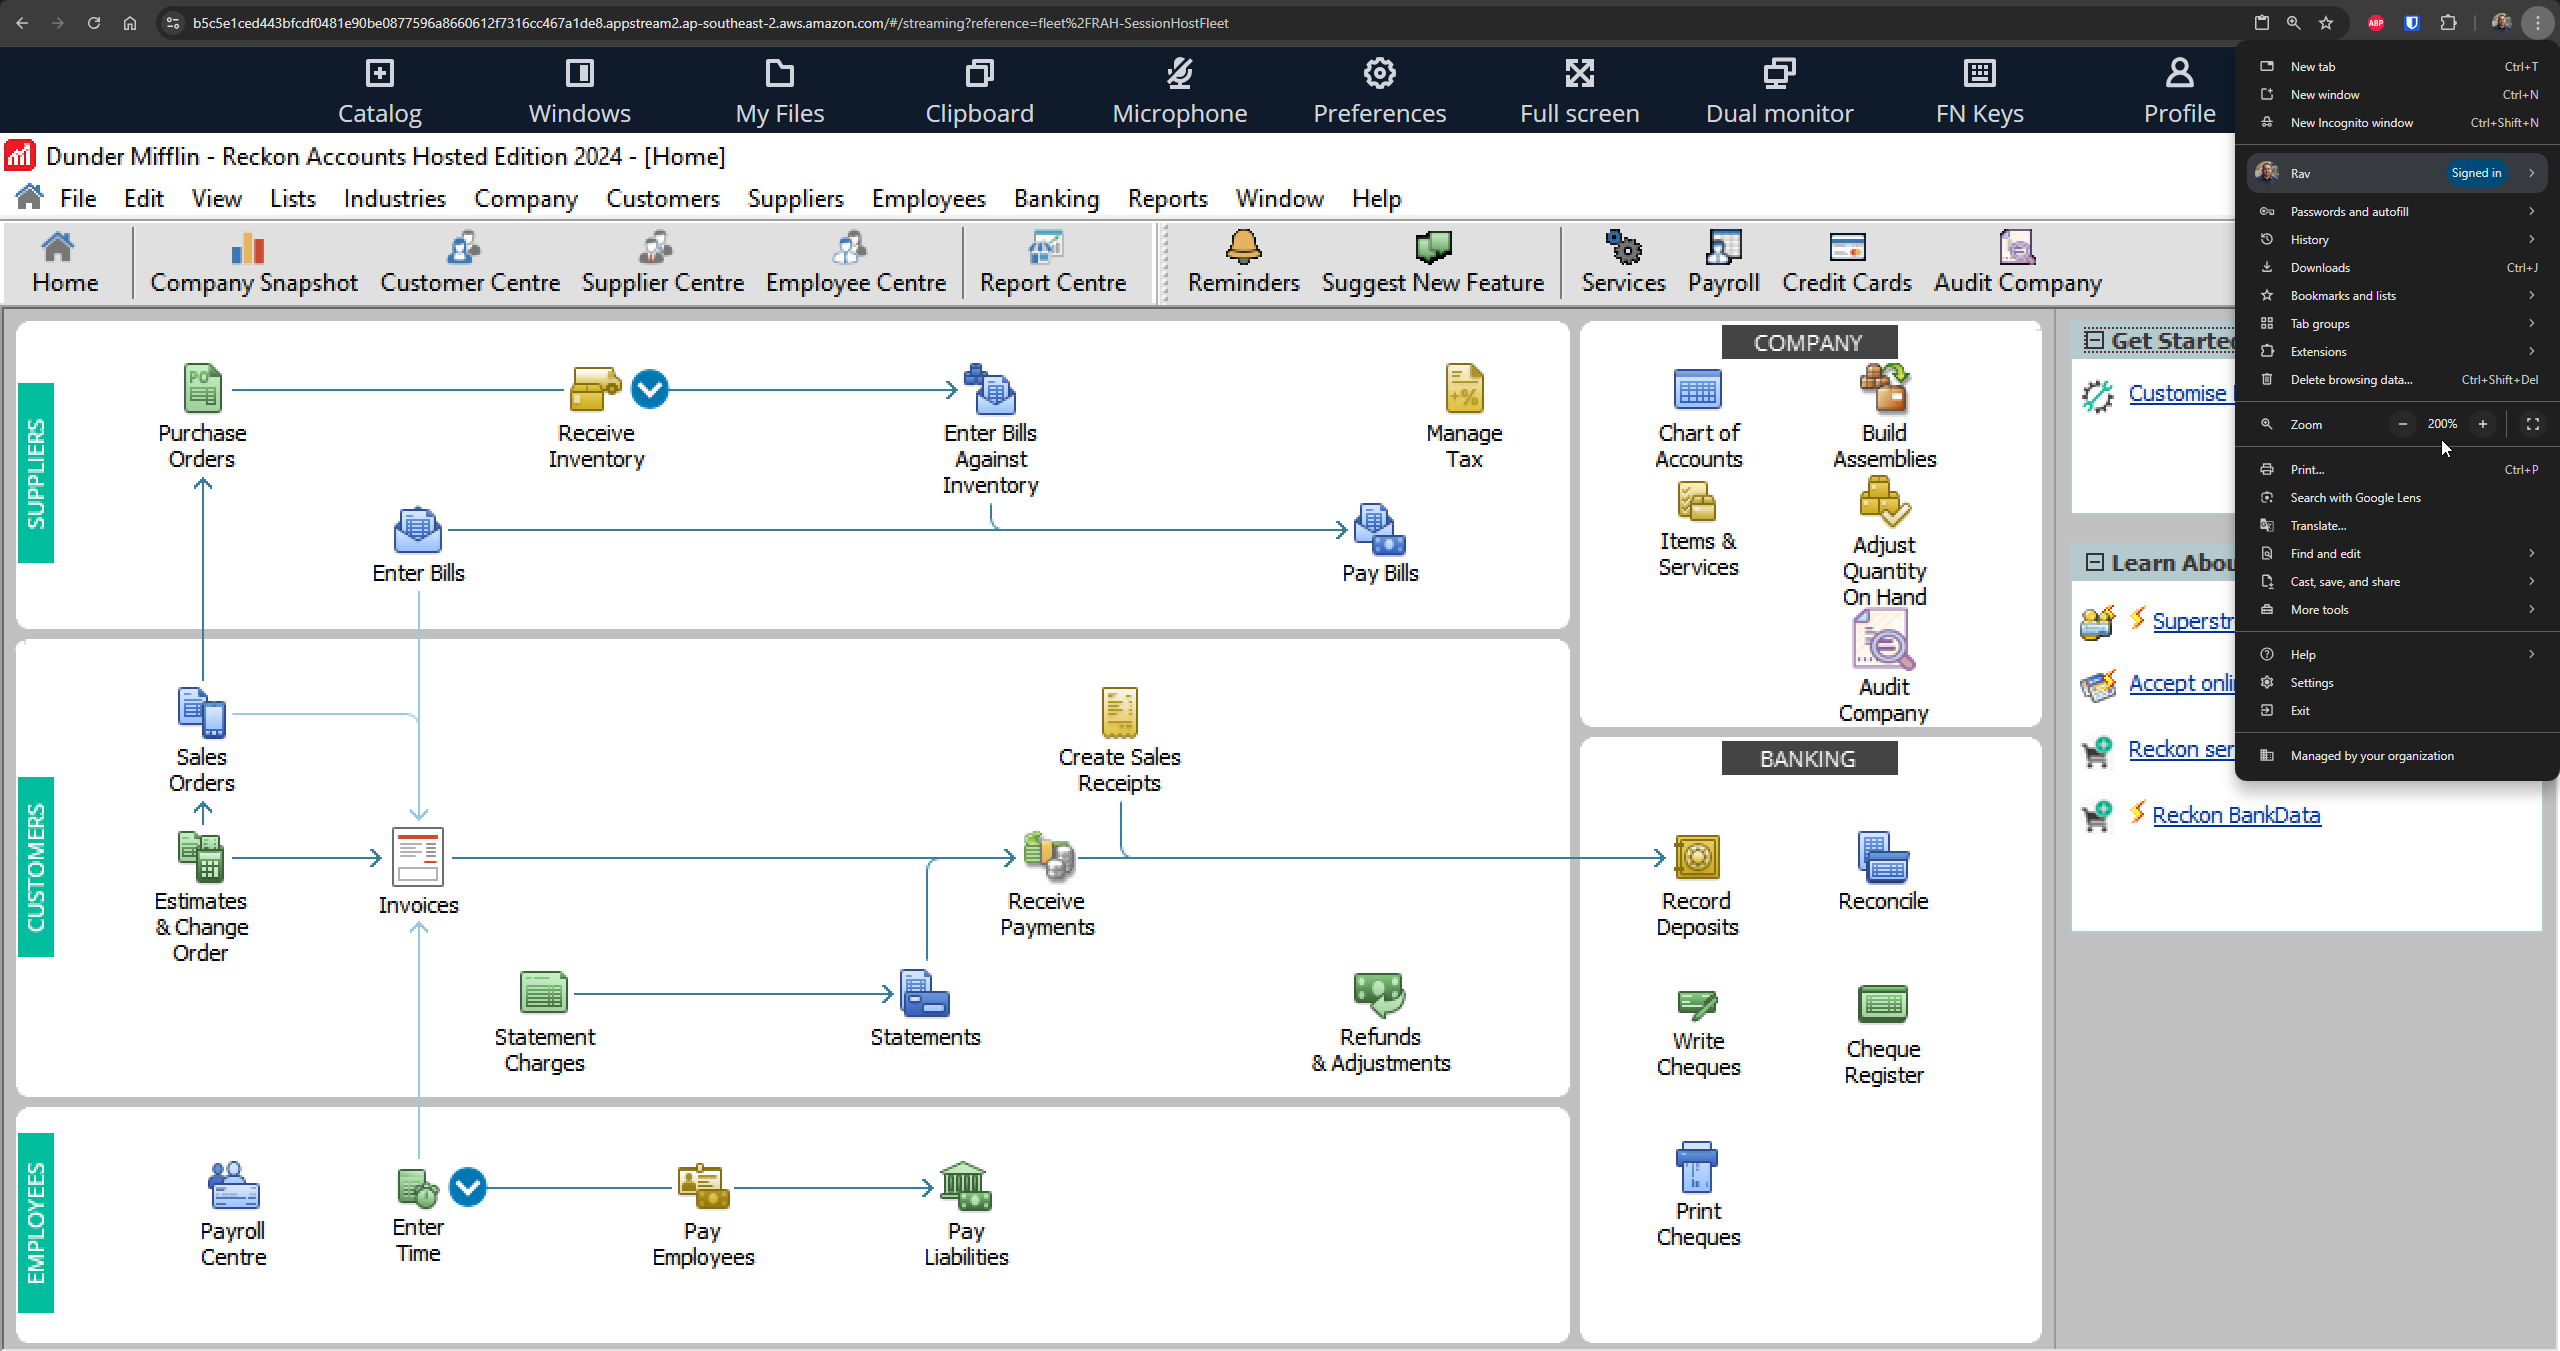Open Items & Services icon
This screenshot has height=1351, width=2560.
point(1697,501)
